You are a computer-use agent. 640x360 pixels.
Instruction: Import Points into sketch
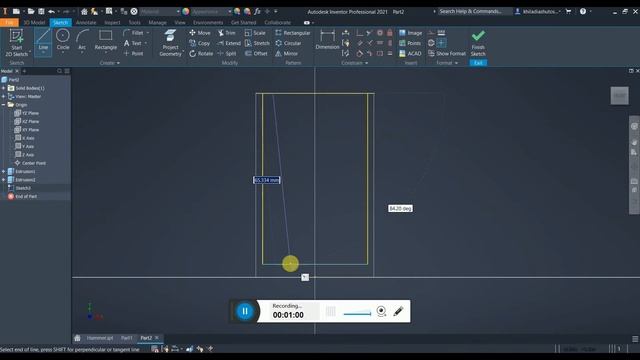[x=410, y=43]
